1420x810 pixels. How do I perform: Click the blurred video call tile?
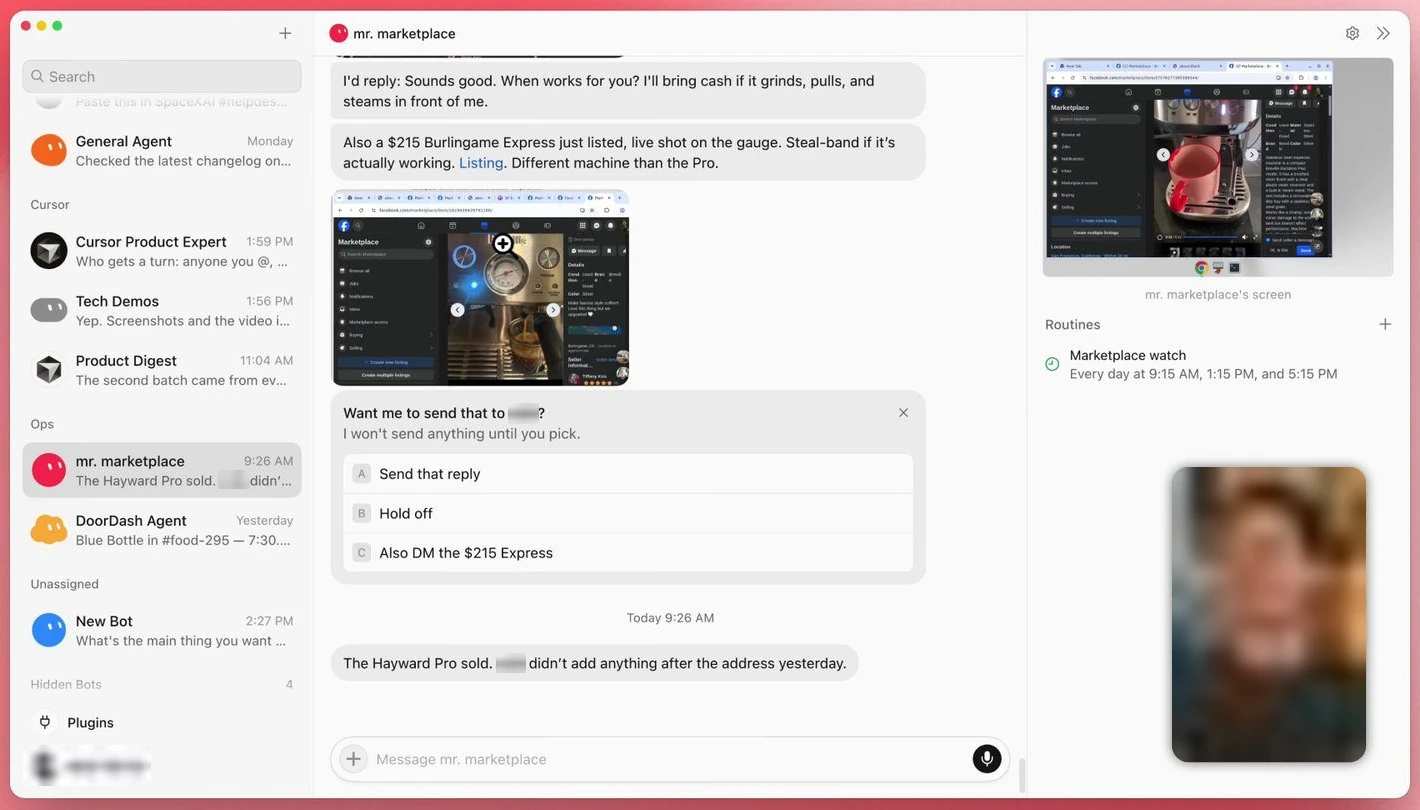coord(1269,614)
